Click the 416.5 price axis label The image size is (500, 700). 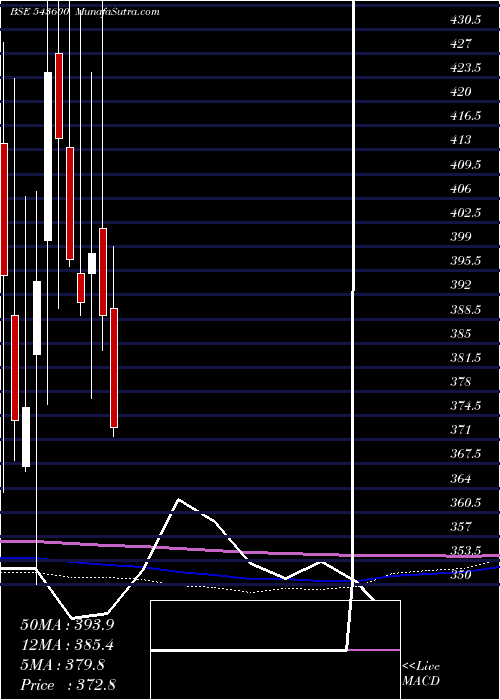(x=465, y=116)
